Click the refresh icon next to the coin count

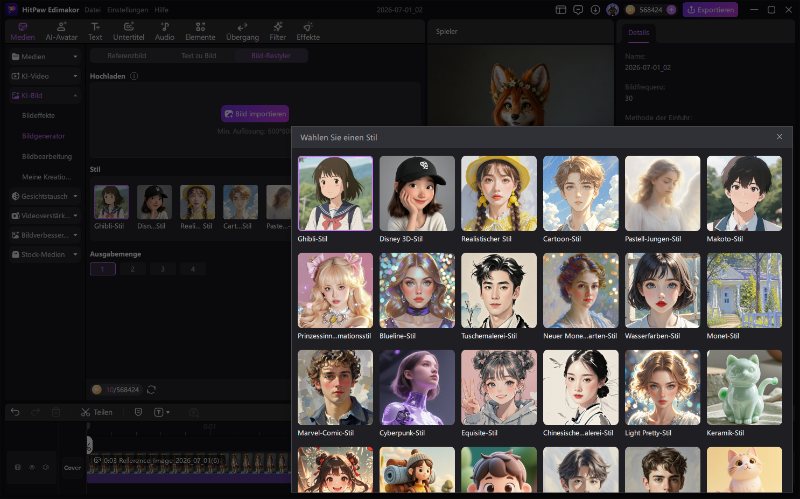(x=152, y=390)
